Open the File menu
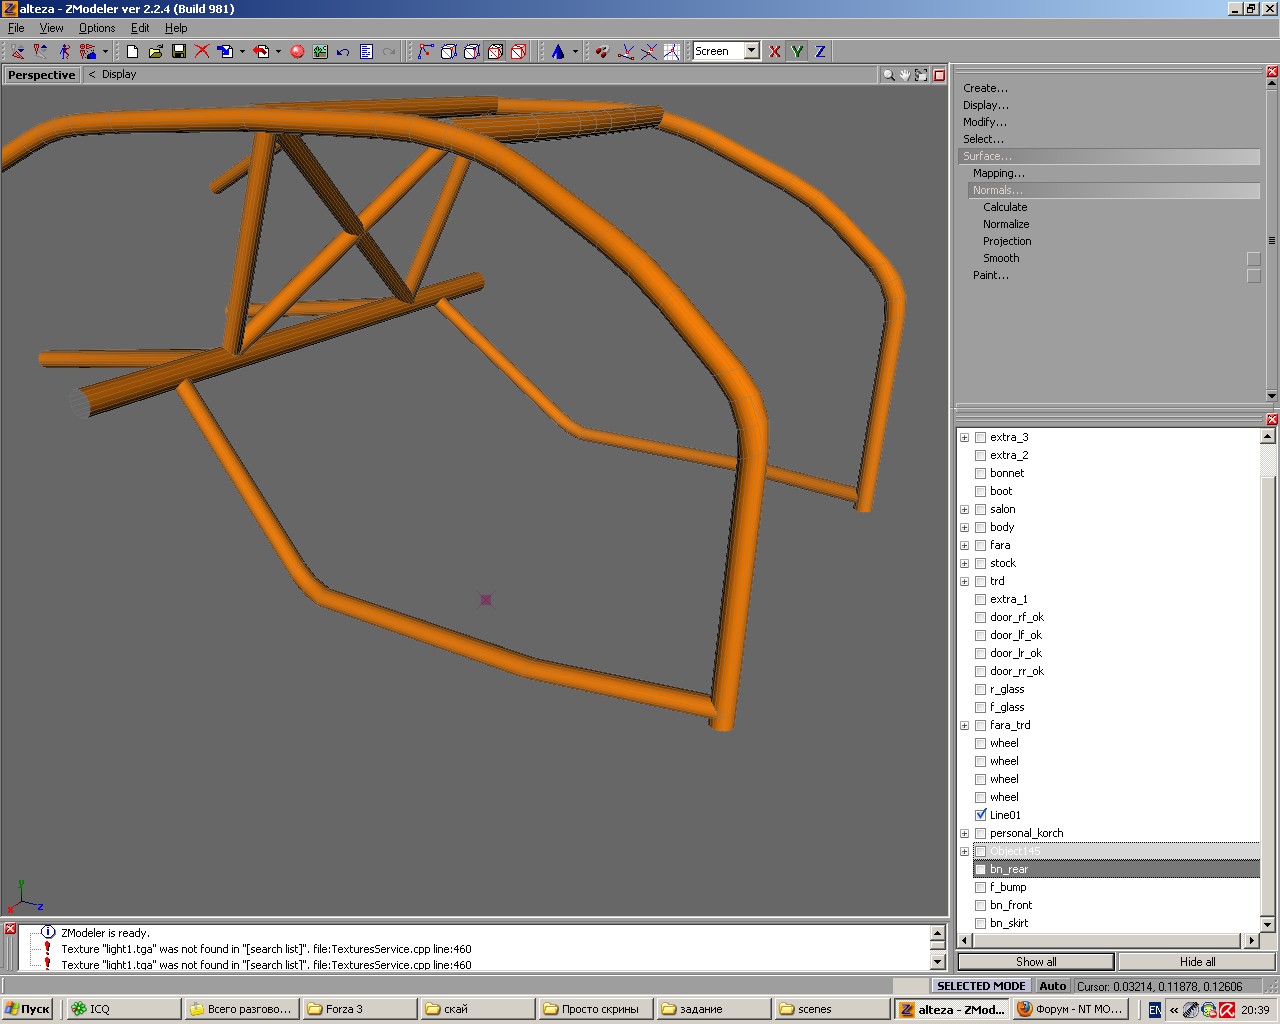 coord(16,28)
